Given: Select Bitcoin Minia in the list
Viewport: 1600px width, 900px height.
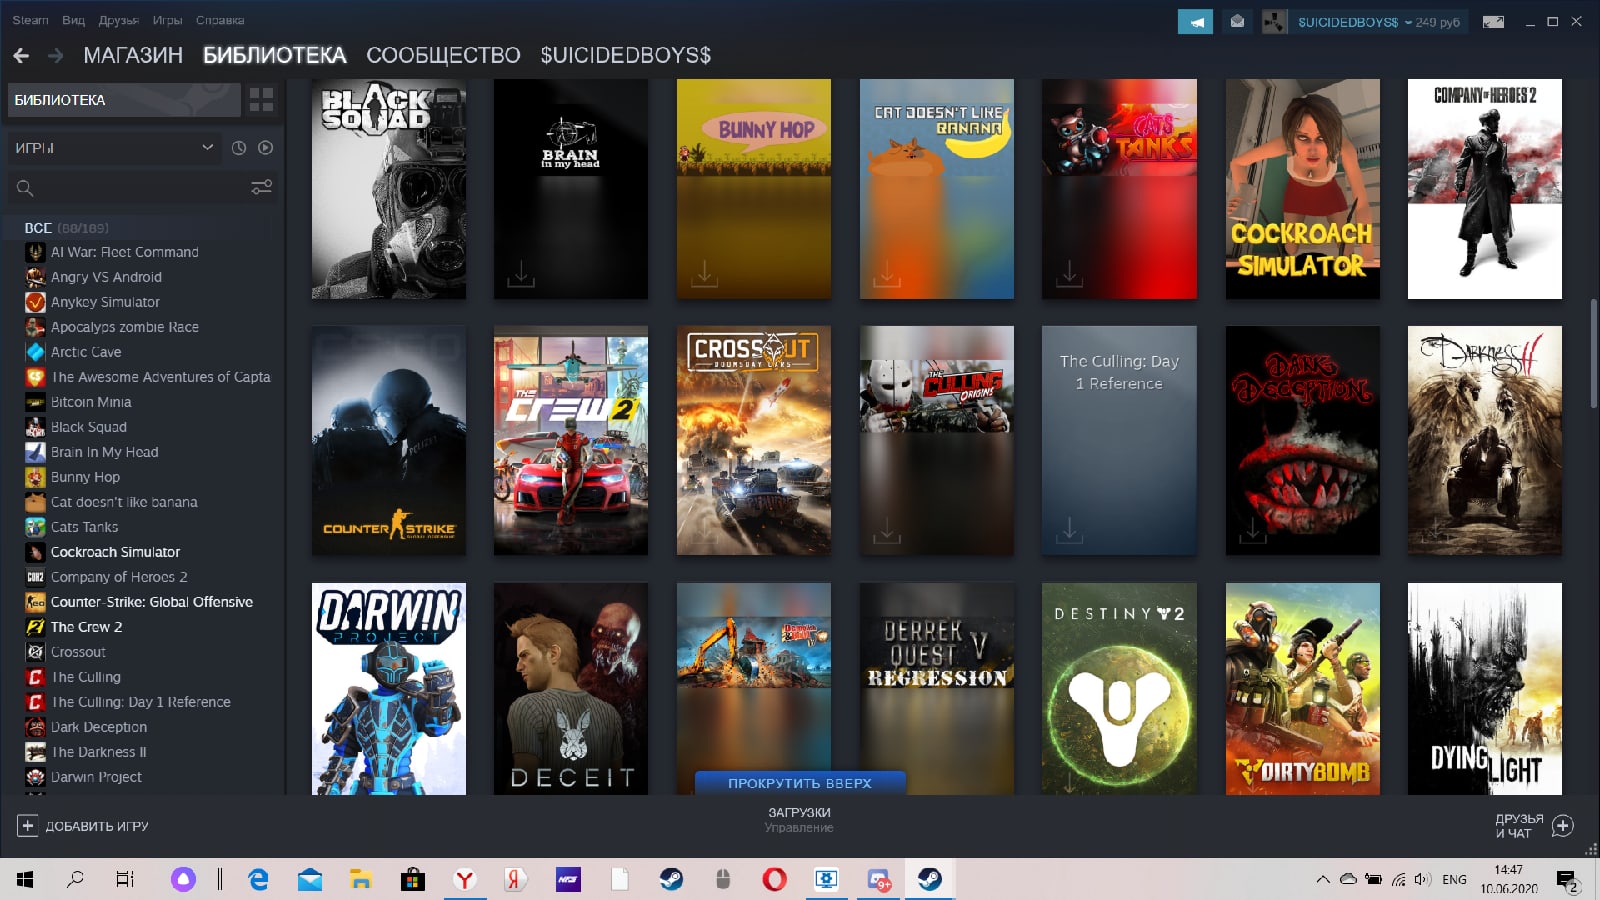Looking at the screenshot, I should click(91, 402).
